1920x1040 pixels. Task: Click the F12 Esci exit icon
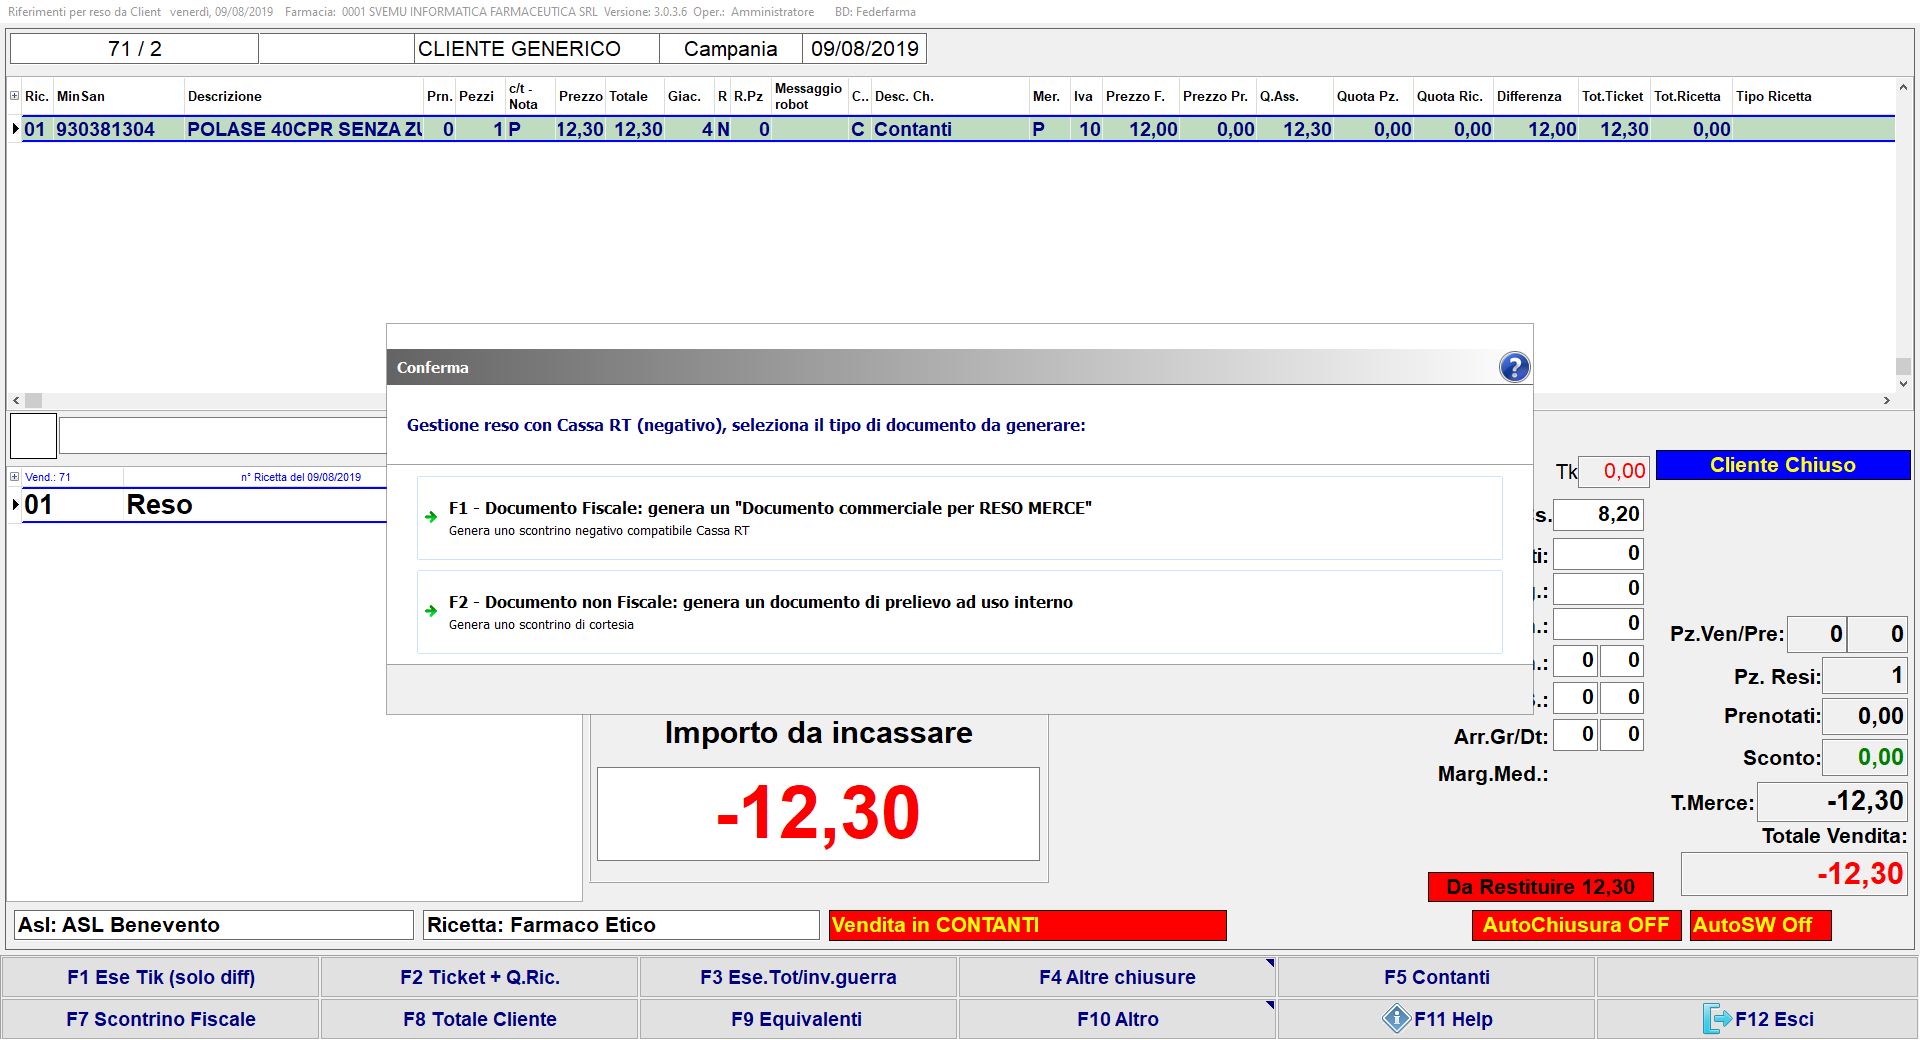(1716, 1019)
